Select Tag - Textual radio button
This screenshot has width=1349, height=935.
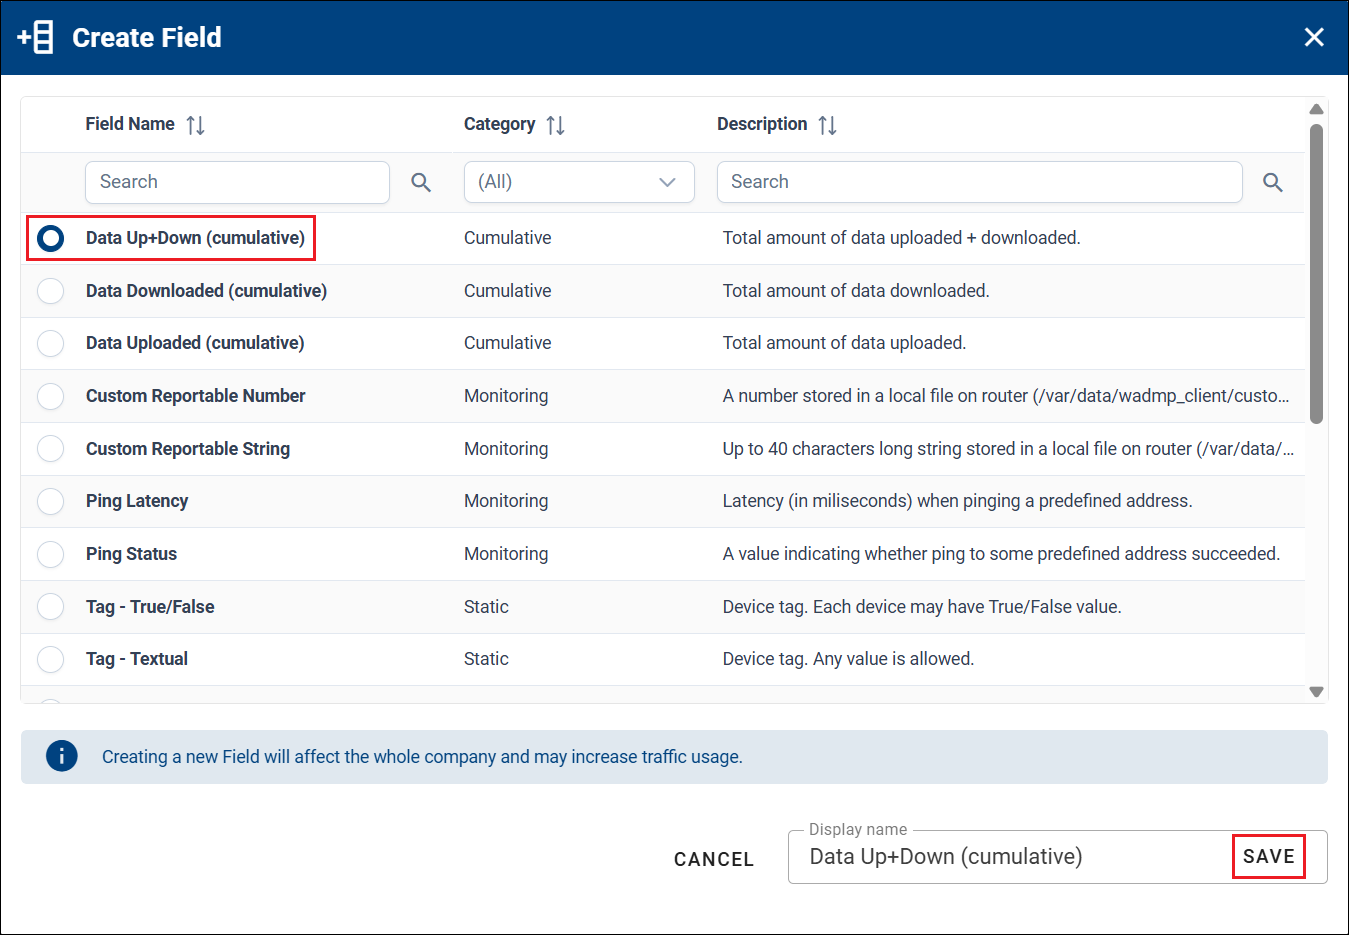coord(50,659)
